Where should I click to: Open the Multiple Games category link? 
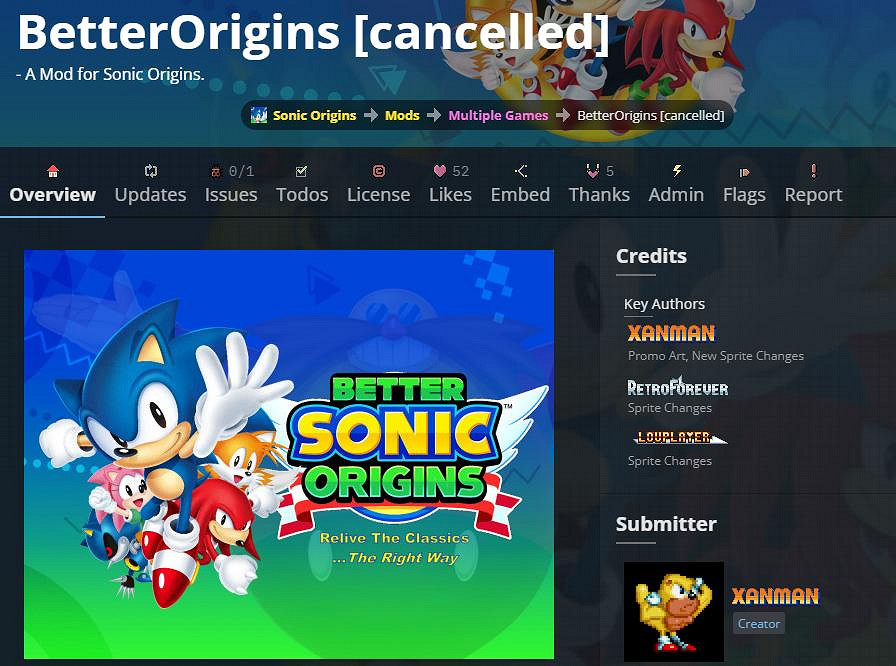coord(498,115)
